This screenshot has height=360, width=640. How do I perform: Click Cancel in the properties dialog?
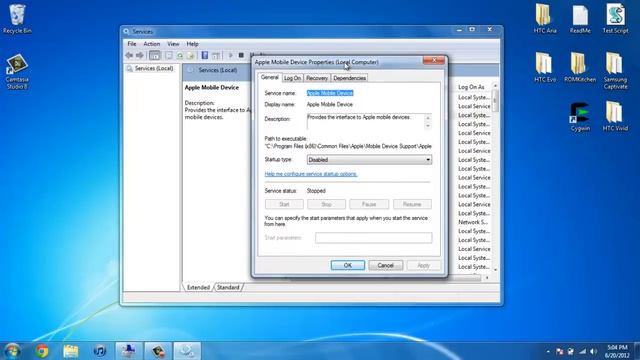pyautogui.click(x=385, y=265)
